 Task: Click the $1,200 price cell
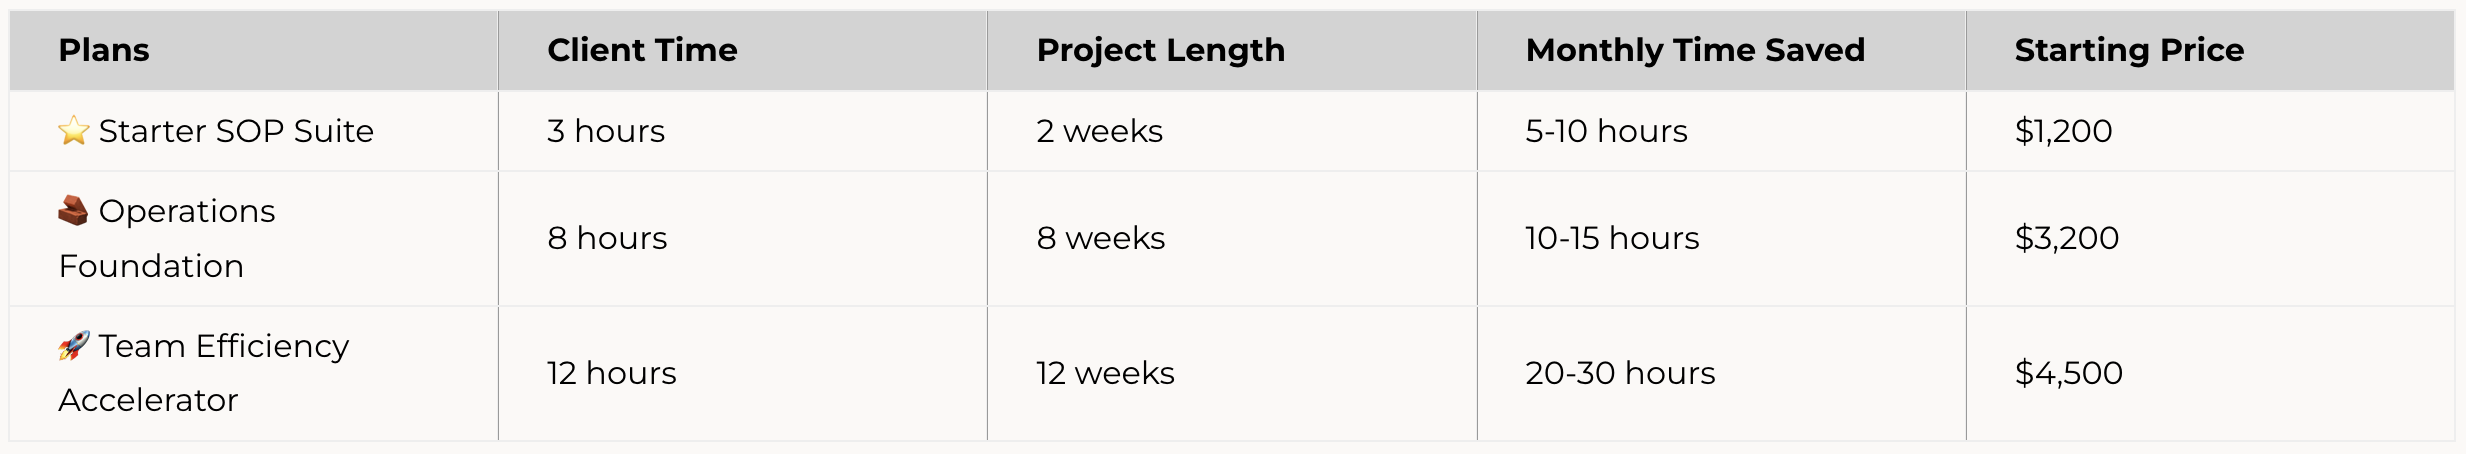[x=2063, y=131]
